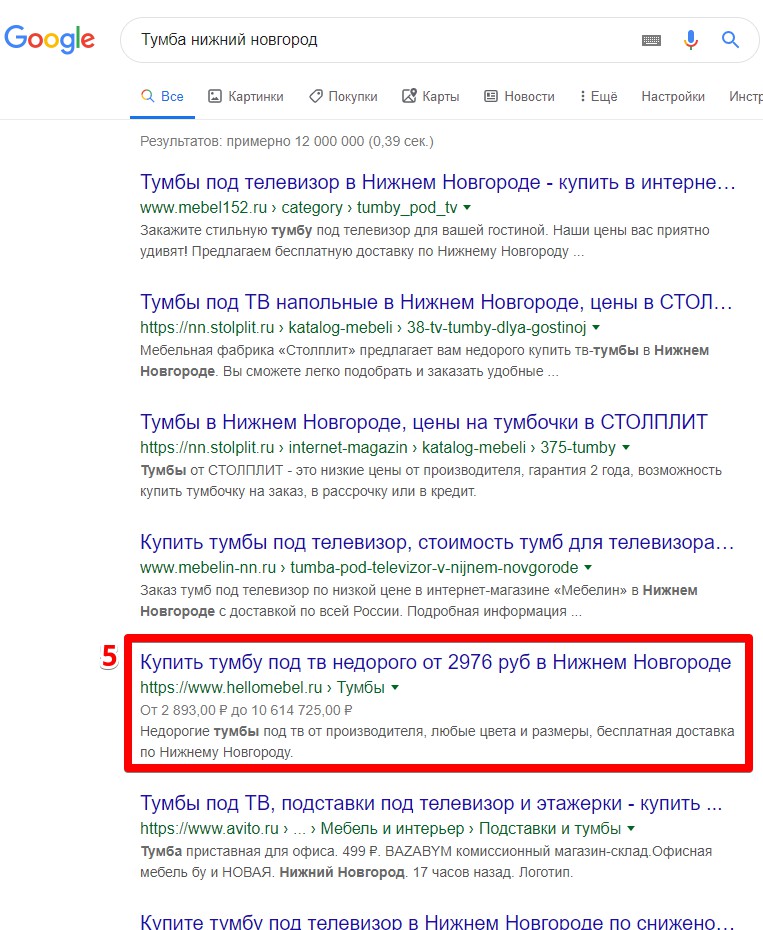This screenshot has height=930, width=763.
Task: Expand arrow after 38-tv-tumby-dlya-gostinoj URL
Action: coord(596,327)
